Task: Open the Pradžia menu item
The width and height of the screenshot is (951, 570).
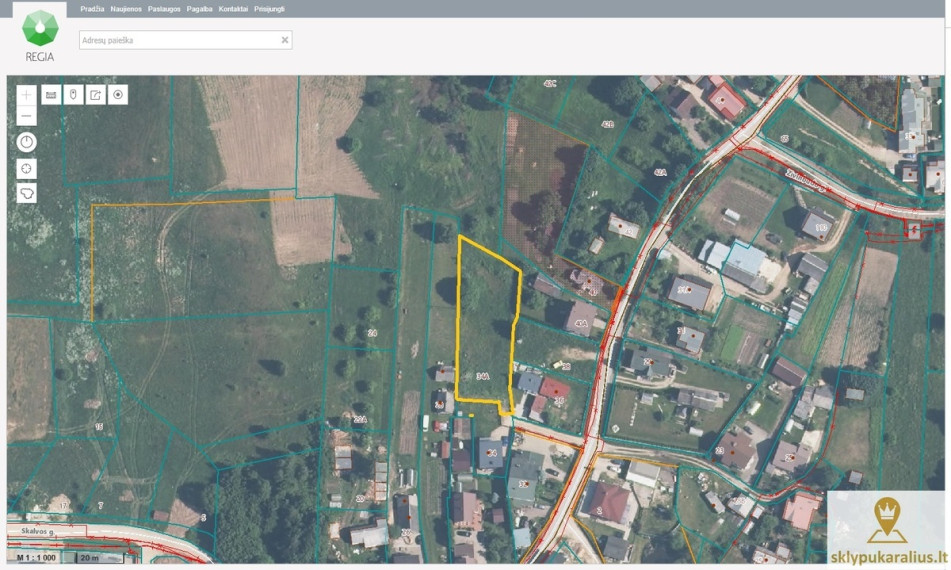Action: tap(92, 9)
